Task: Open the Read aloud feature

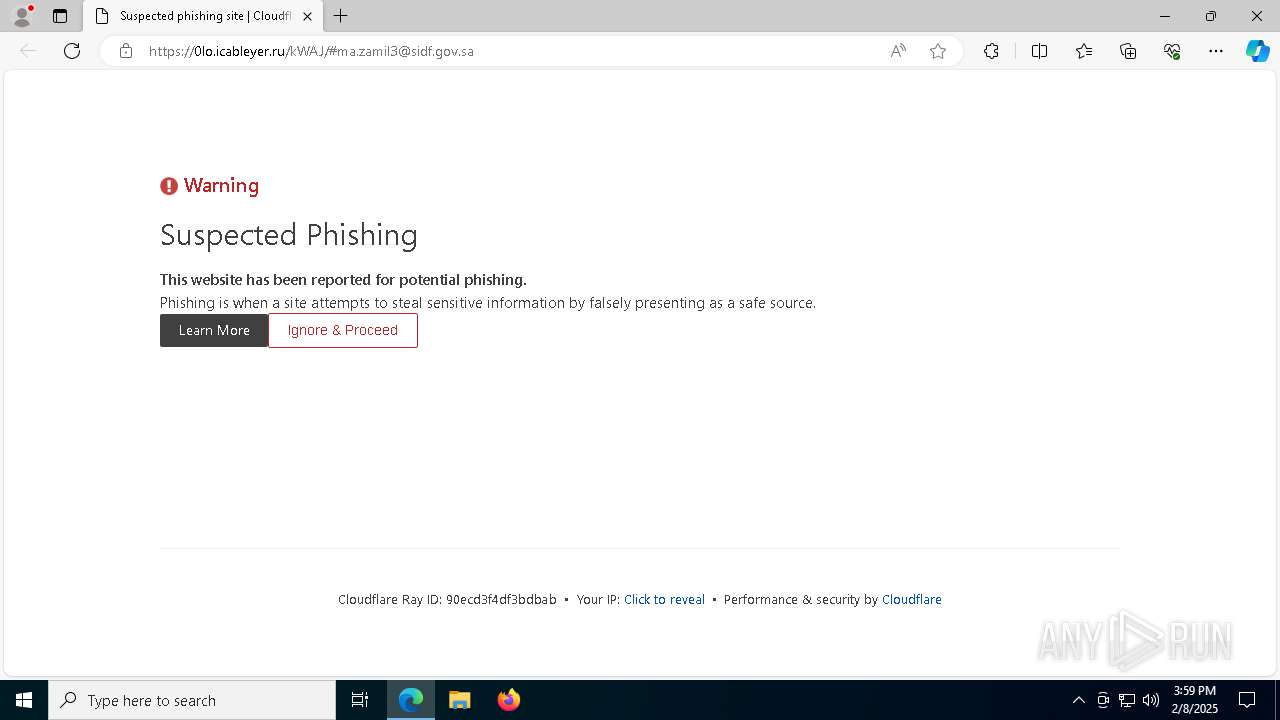Action: click(898, 51)
